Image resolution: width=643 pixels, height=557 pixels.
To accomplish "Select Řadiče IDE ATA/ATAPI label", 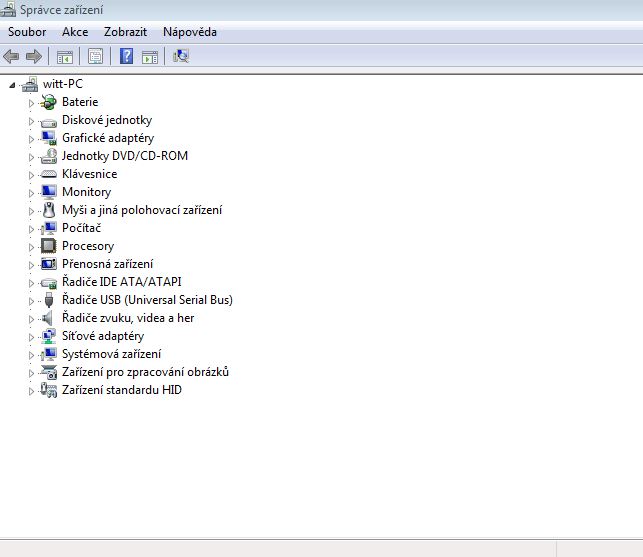I will pyautogui.click(x=121, y=282).
